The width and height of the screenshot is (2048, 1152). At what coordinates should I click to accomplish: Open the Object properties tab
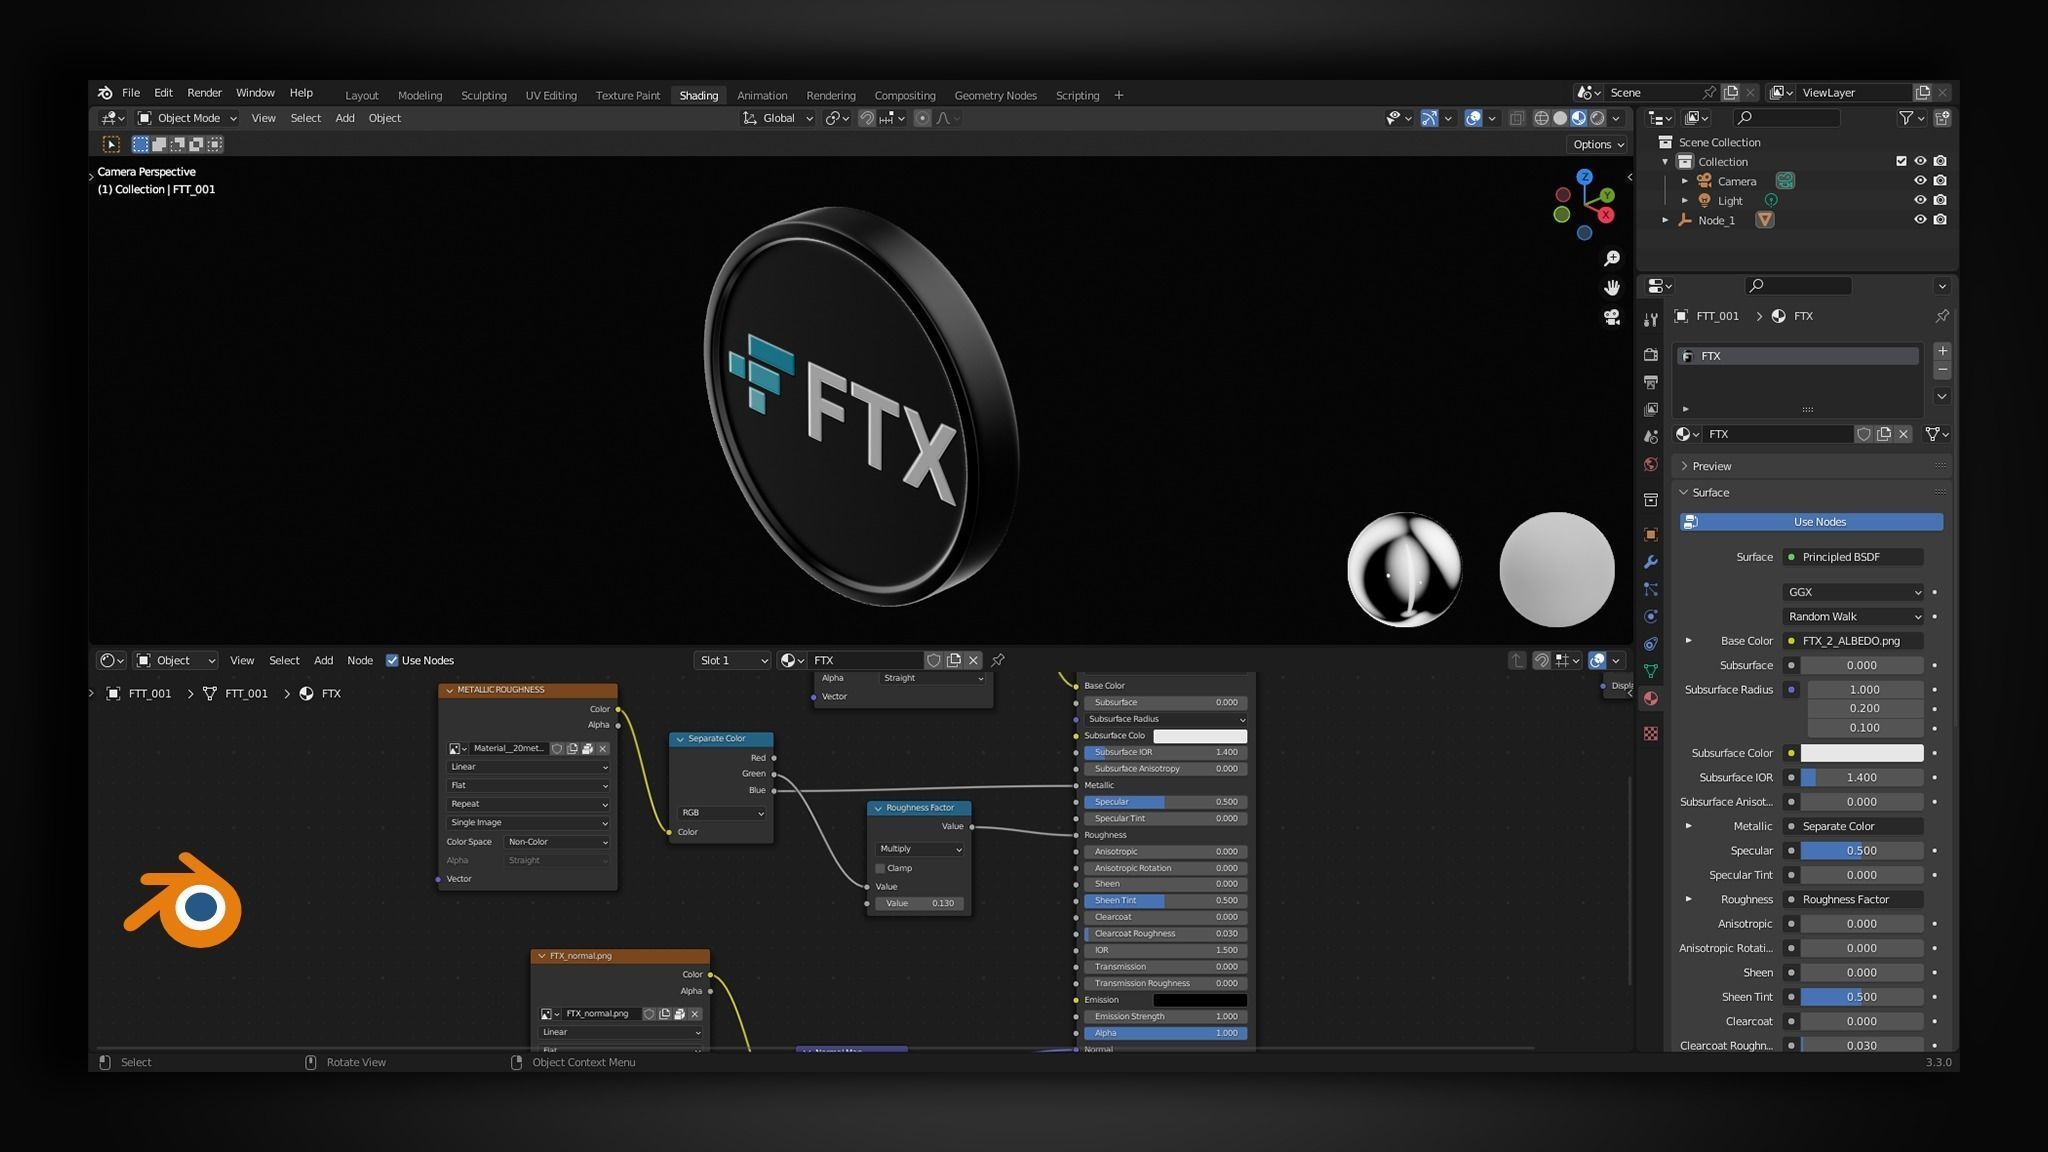pyautogui.click(x=1651, y=535)
